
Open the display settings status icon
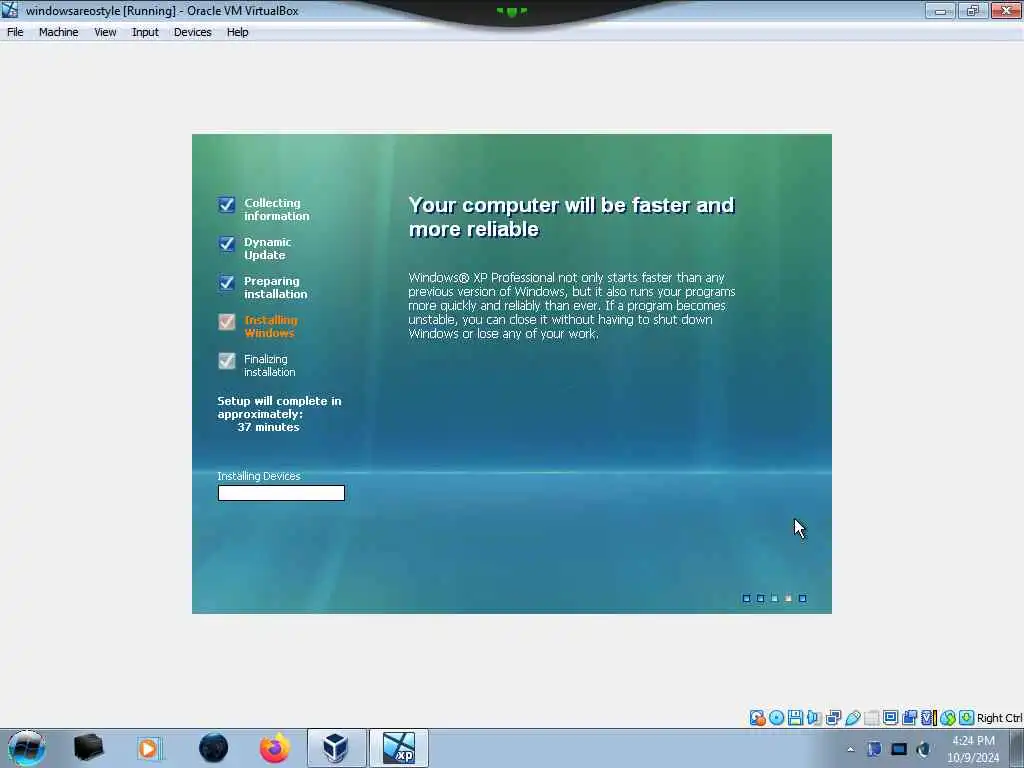tap(891, 718)
